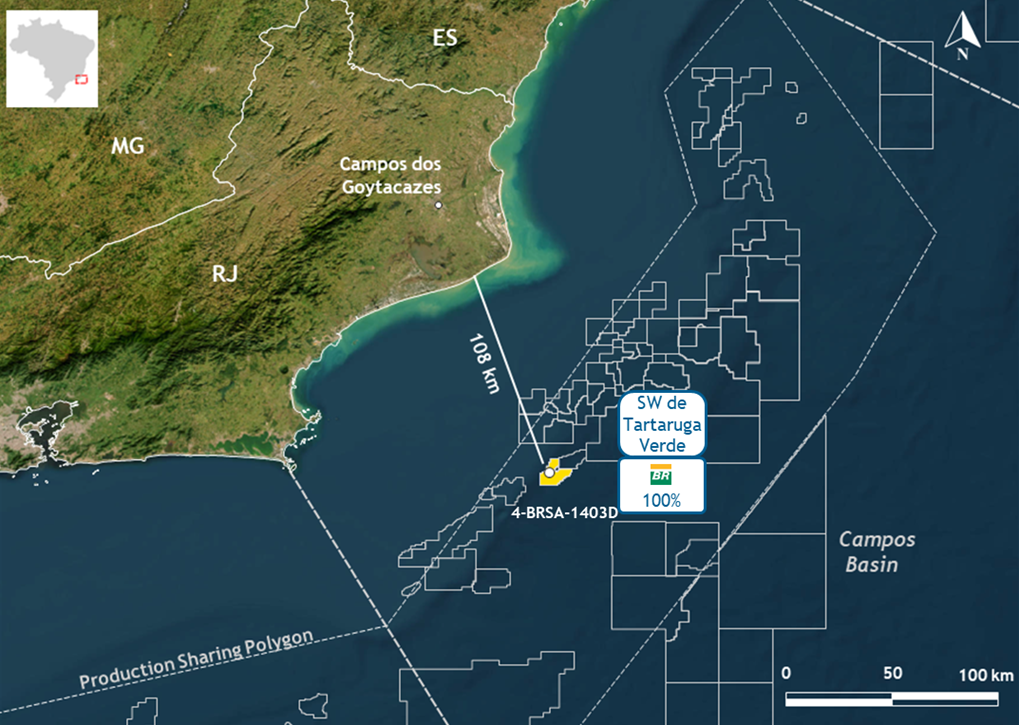Select the MG state label
Image resolution: width=1019 pixels, height=725 pixels.
pyautogui.click(x=127, y=146)
